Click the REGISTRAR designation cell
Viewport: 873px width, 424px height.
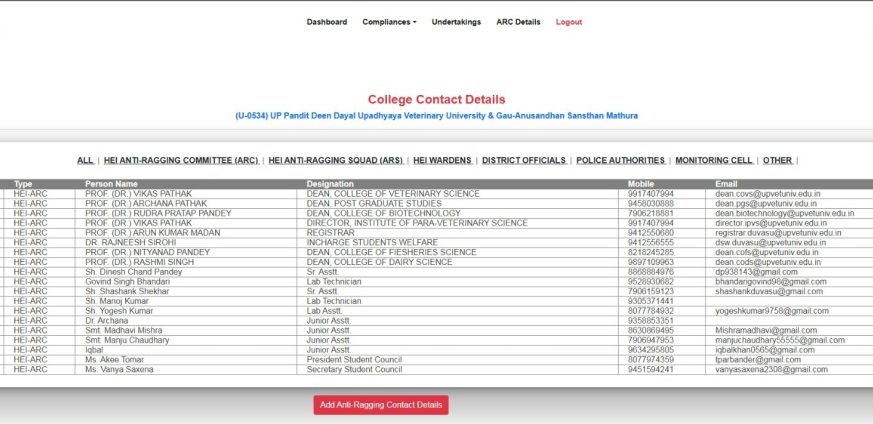pos(330,233)
